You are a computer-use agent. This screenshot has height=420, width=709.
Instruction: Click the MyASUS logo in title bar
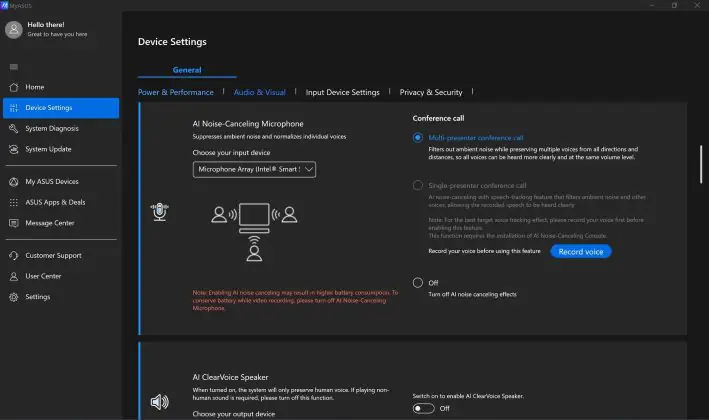pyautogui.click(x=4, y=5)
